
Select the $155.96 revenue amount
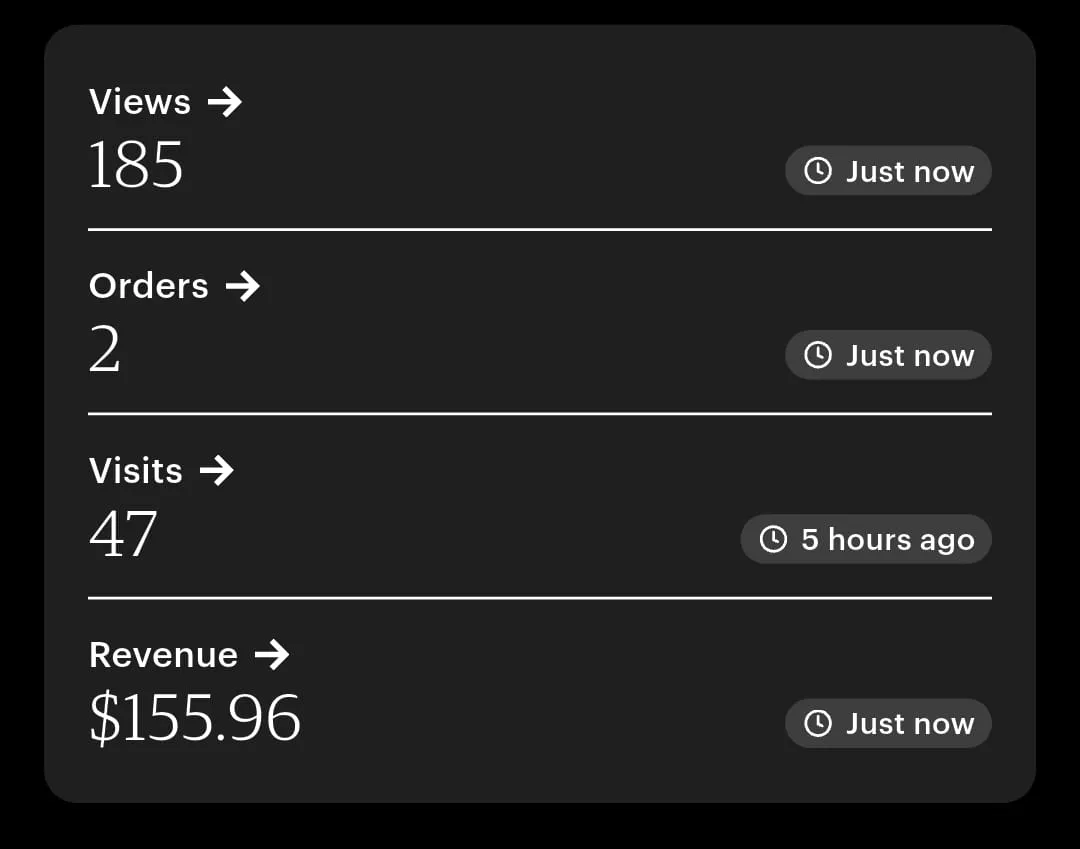pyautogui.click(x=195, y=718)
